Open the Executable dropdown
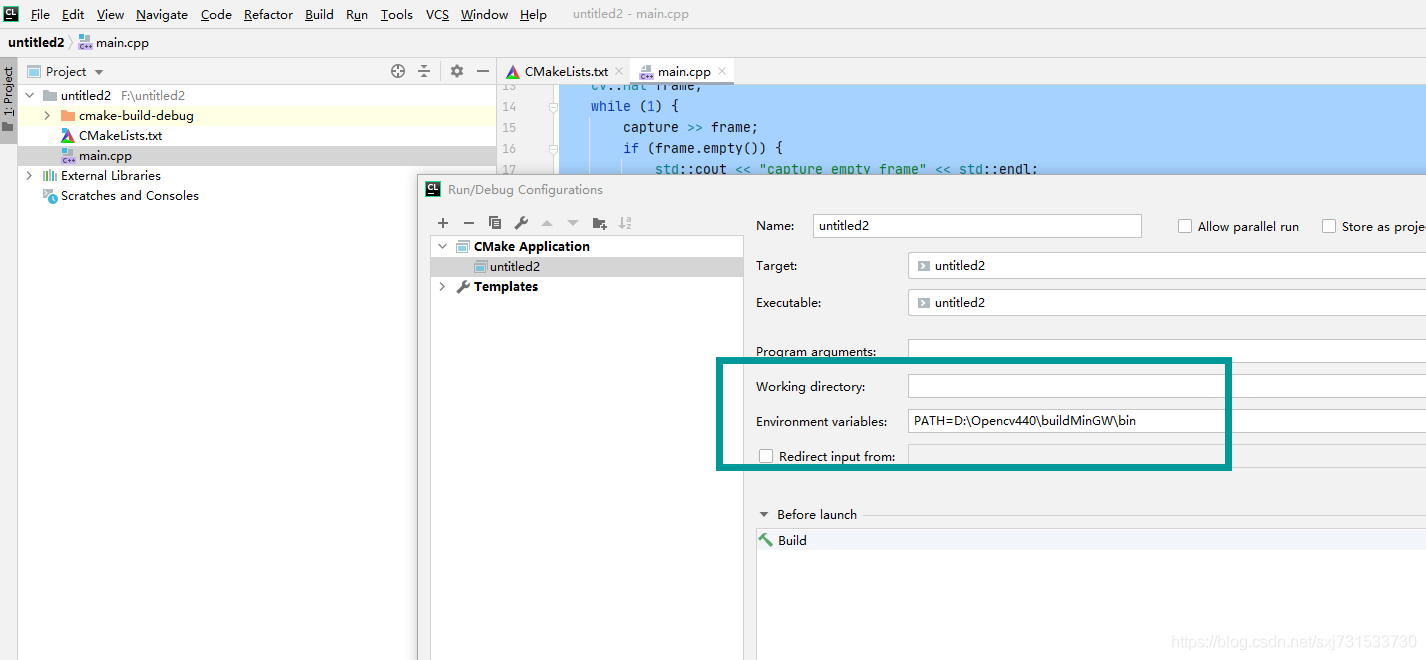Image resolution: width=1426 pixels, height=660 pixels. [x=1167, y=302]
